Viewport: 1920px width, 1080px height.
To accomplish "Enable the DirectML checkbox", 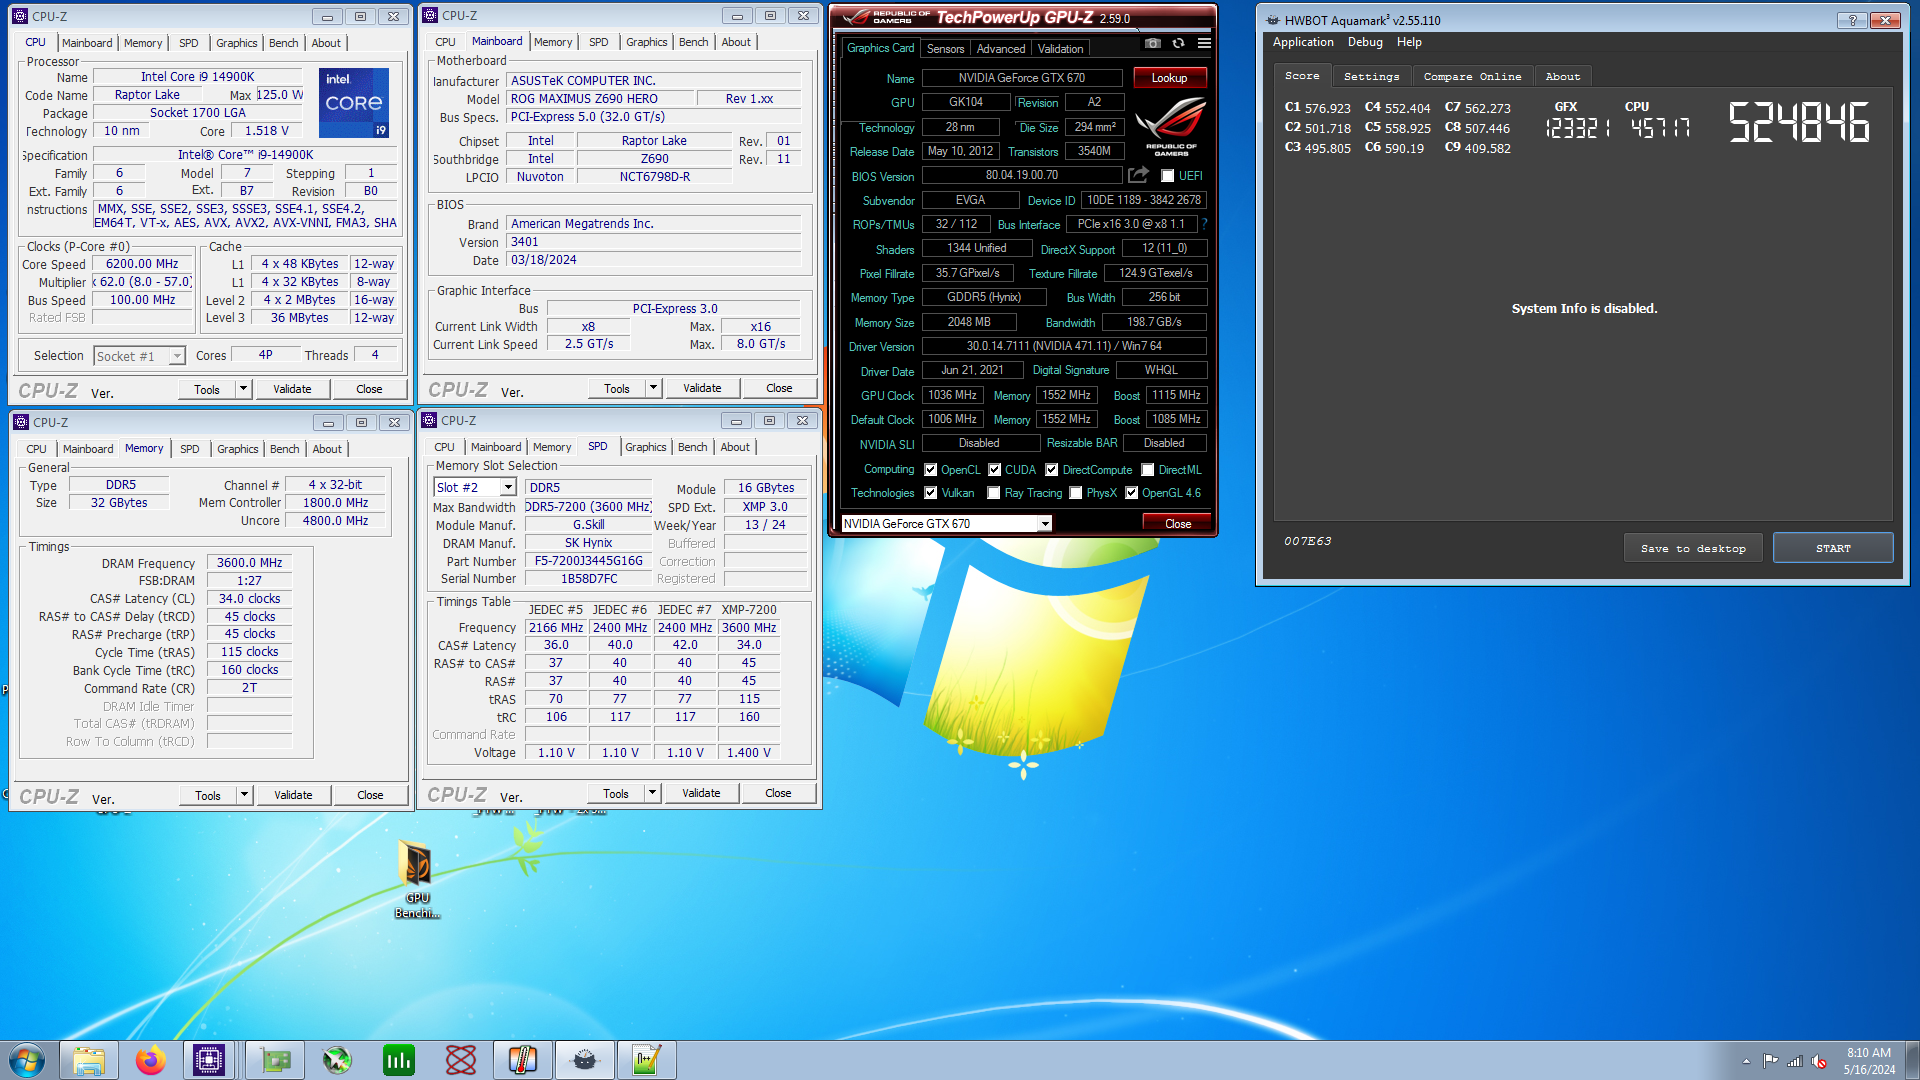I will point(1148,470).
